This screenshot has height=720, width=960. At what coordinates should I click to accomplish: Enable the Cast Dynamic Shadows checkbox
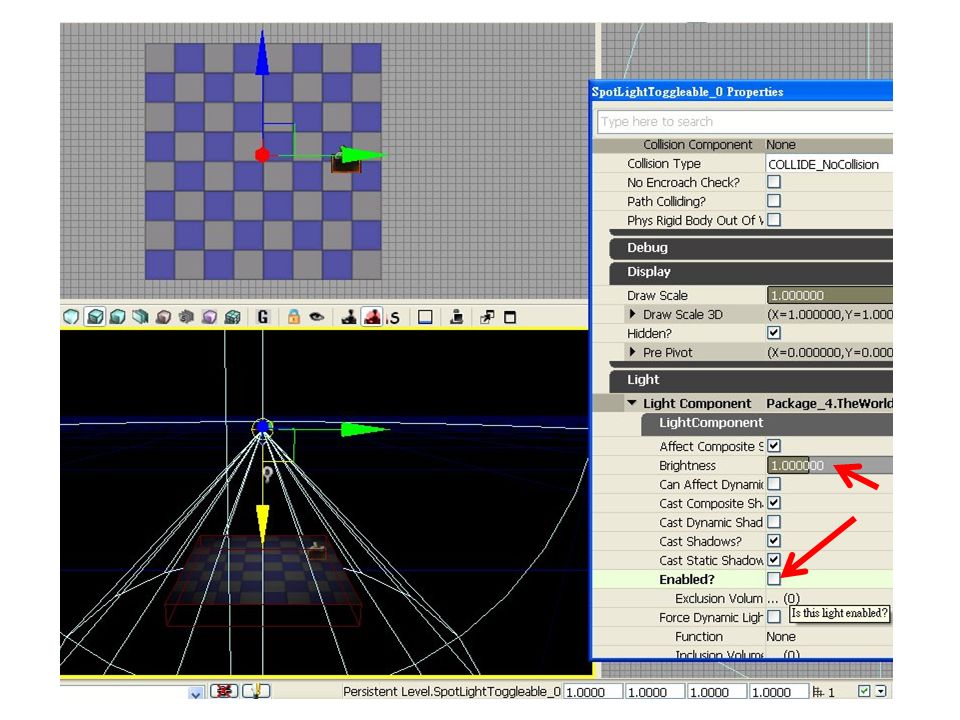pos(774,522)
